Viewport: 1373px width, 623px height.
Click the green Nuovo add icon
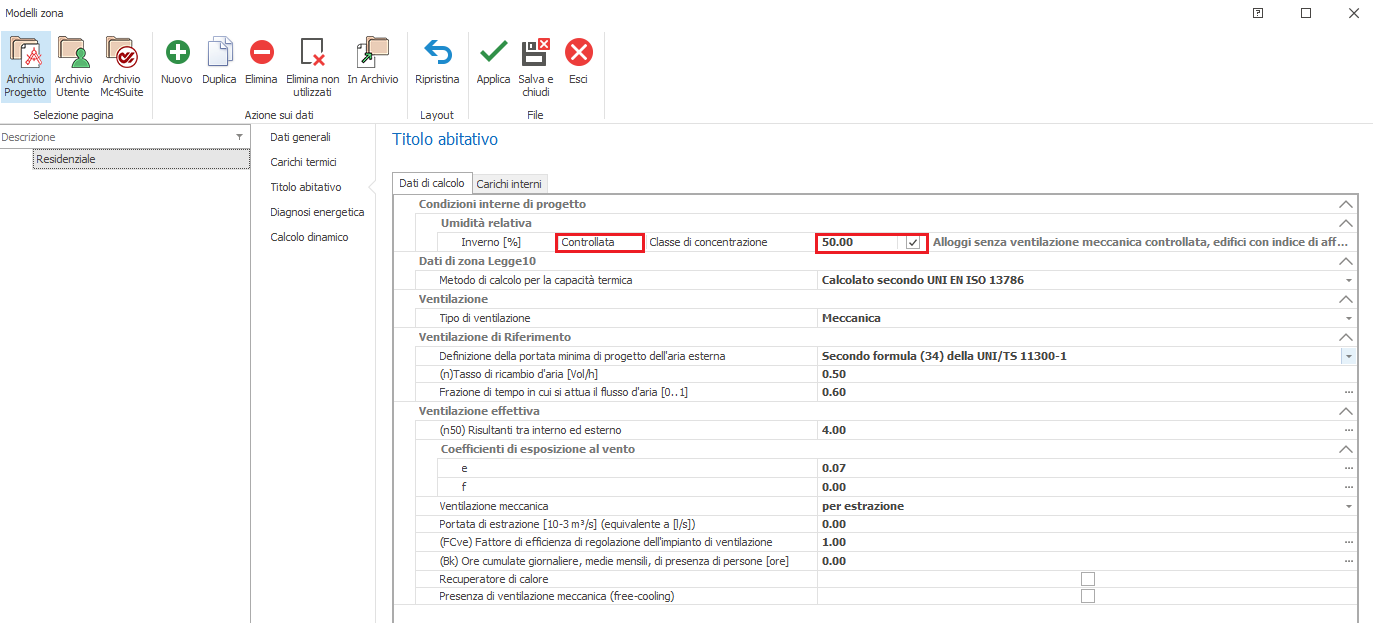tap(177, 53)
